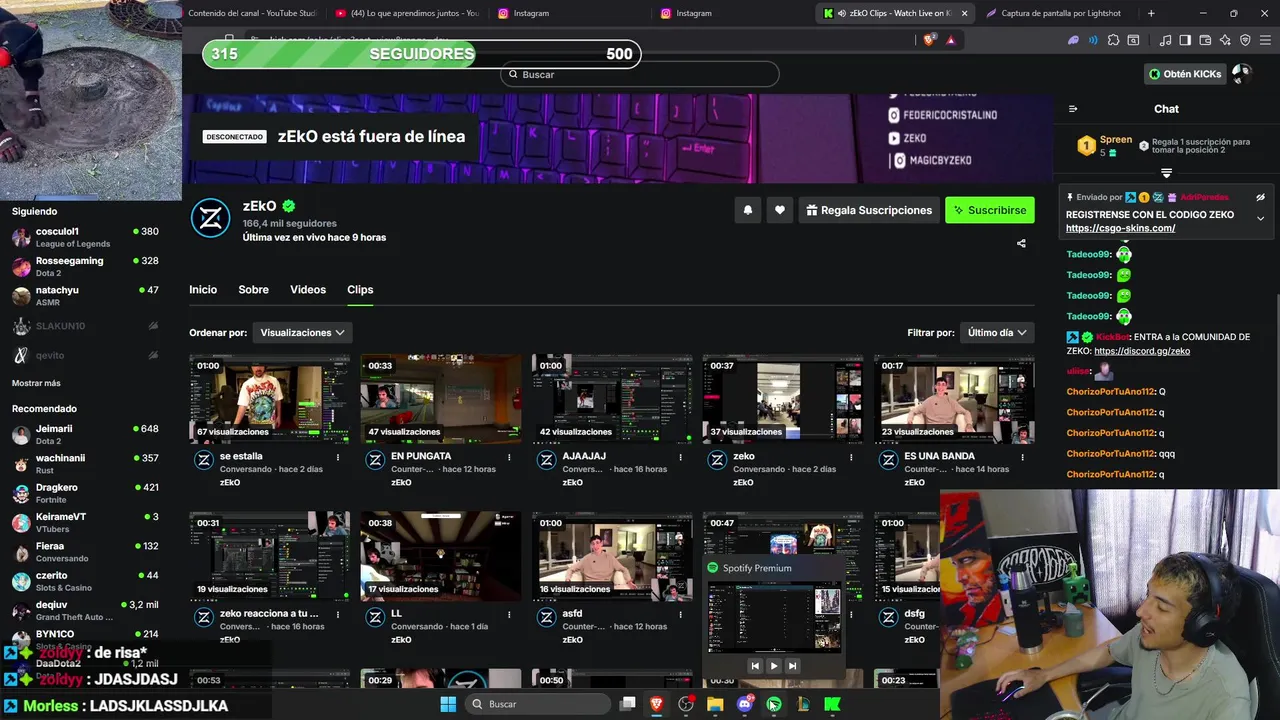This screenshot has width=1280, height=720.
Task: Click the Kick search field 'Buscar'
Action: click(640, 74)
